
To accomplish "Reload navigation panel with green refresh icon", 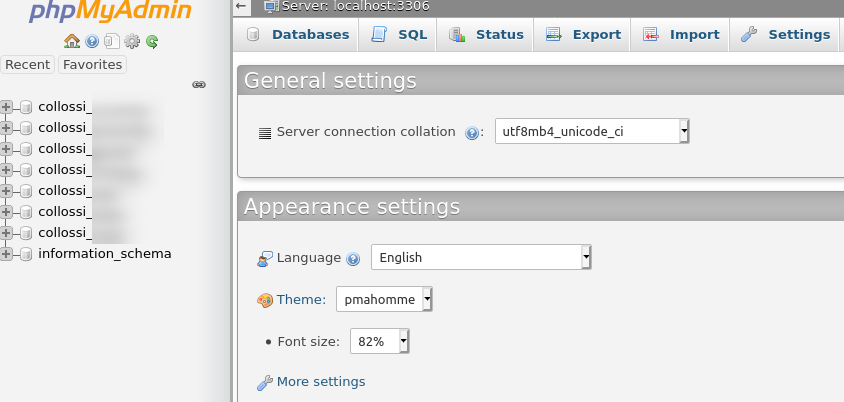I will (152, 41).
